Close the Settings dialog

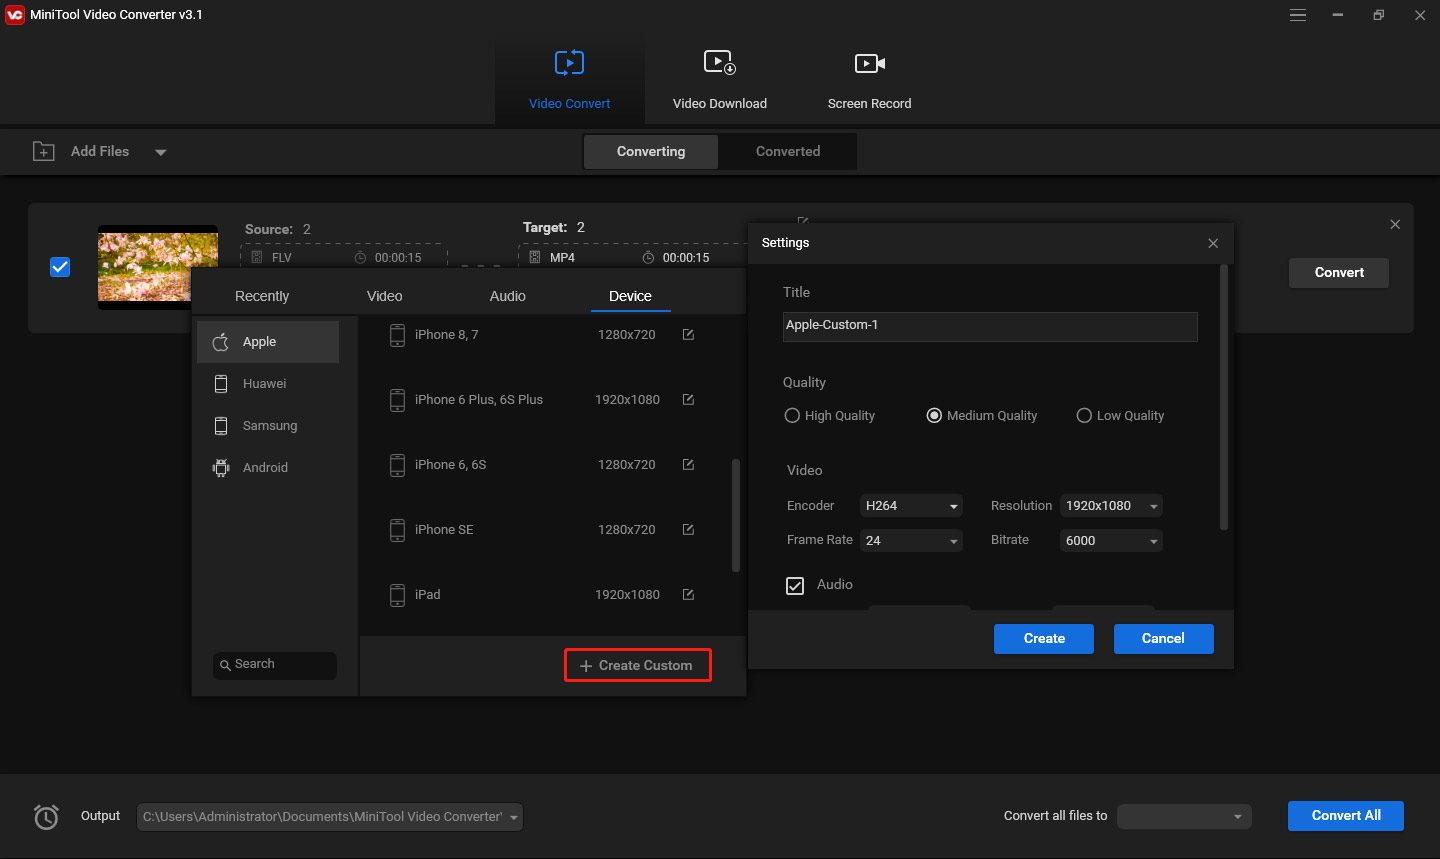click(x=1213, y=243)
